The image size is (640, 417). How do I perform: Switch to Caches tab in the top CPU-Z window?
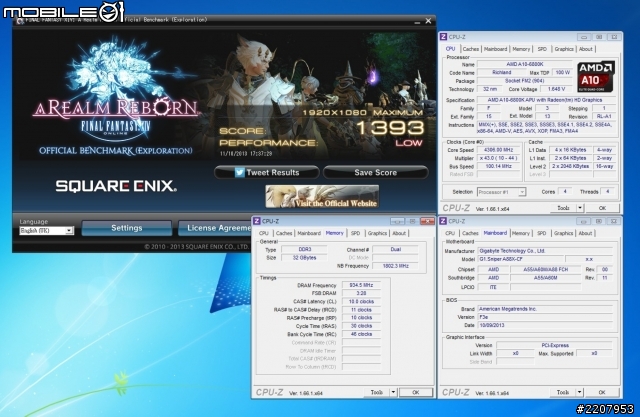coord(471,49)
